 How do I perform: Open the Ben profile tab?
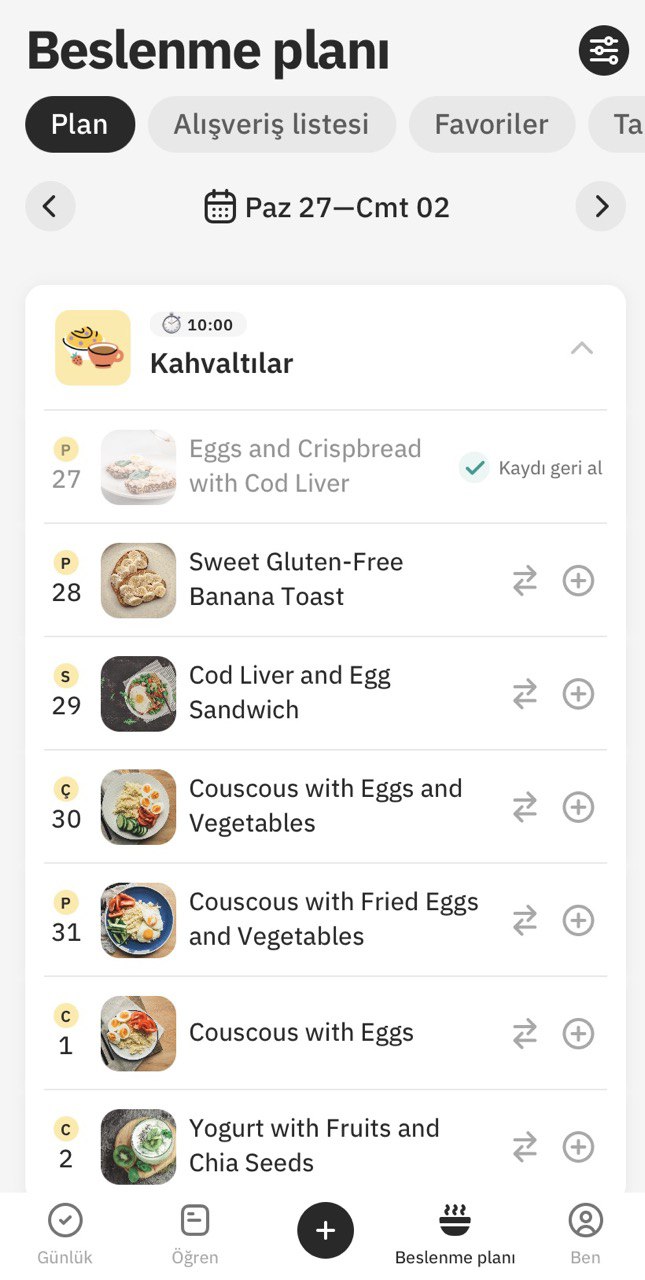click(x=585, y=1235)
